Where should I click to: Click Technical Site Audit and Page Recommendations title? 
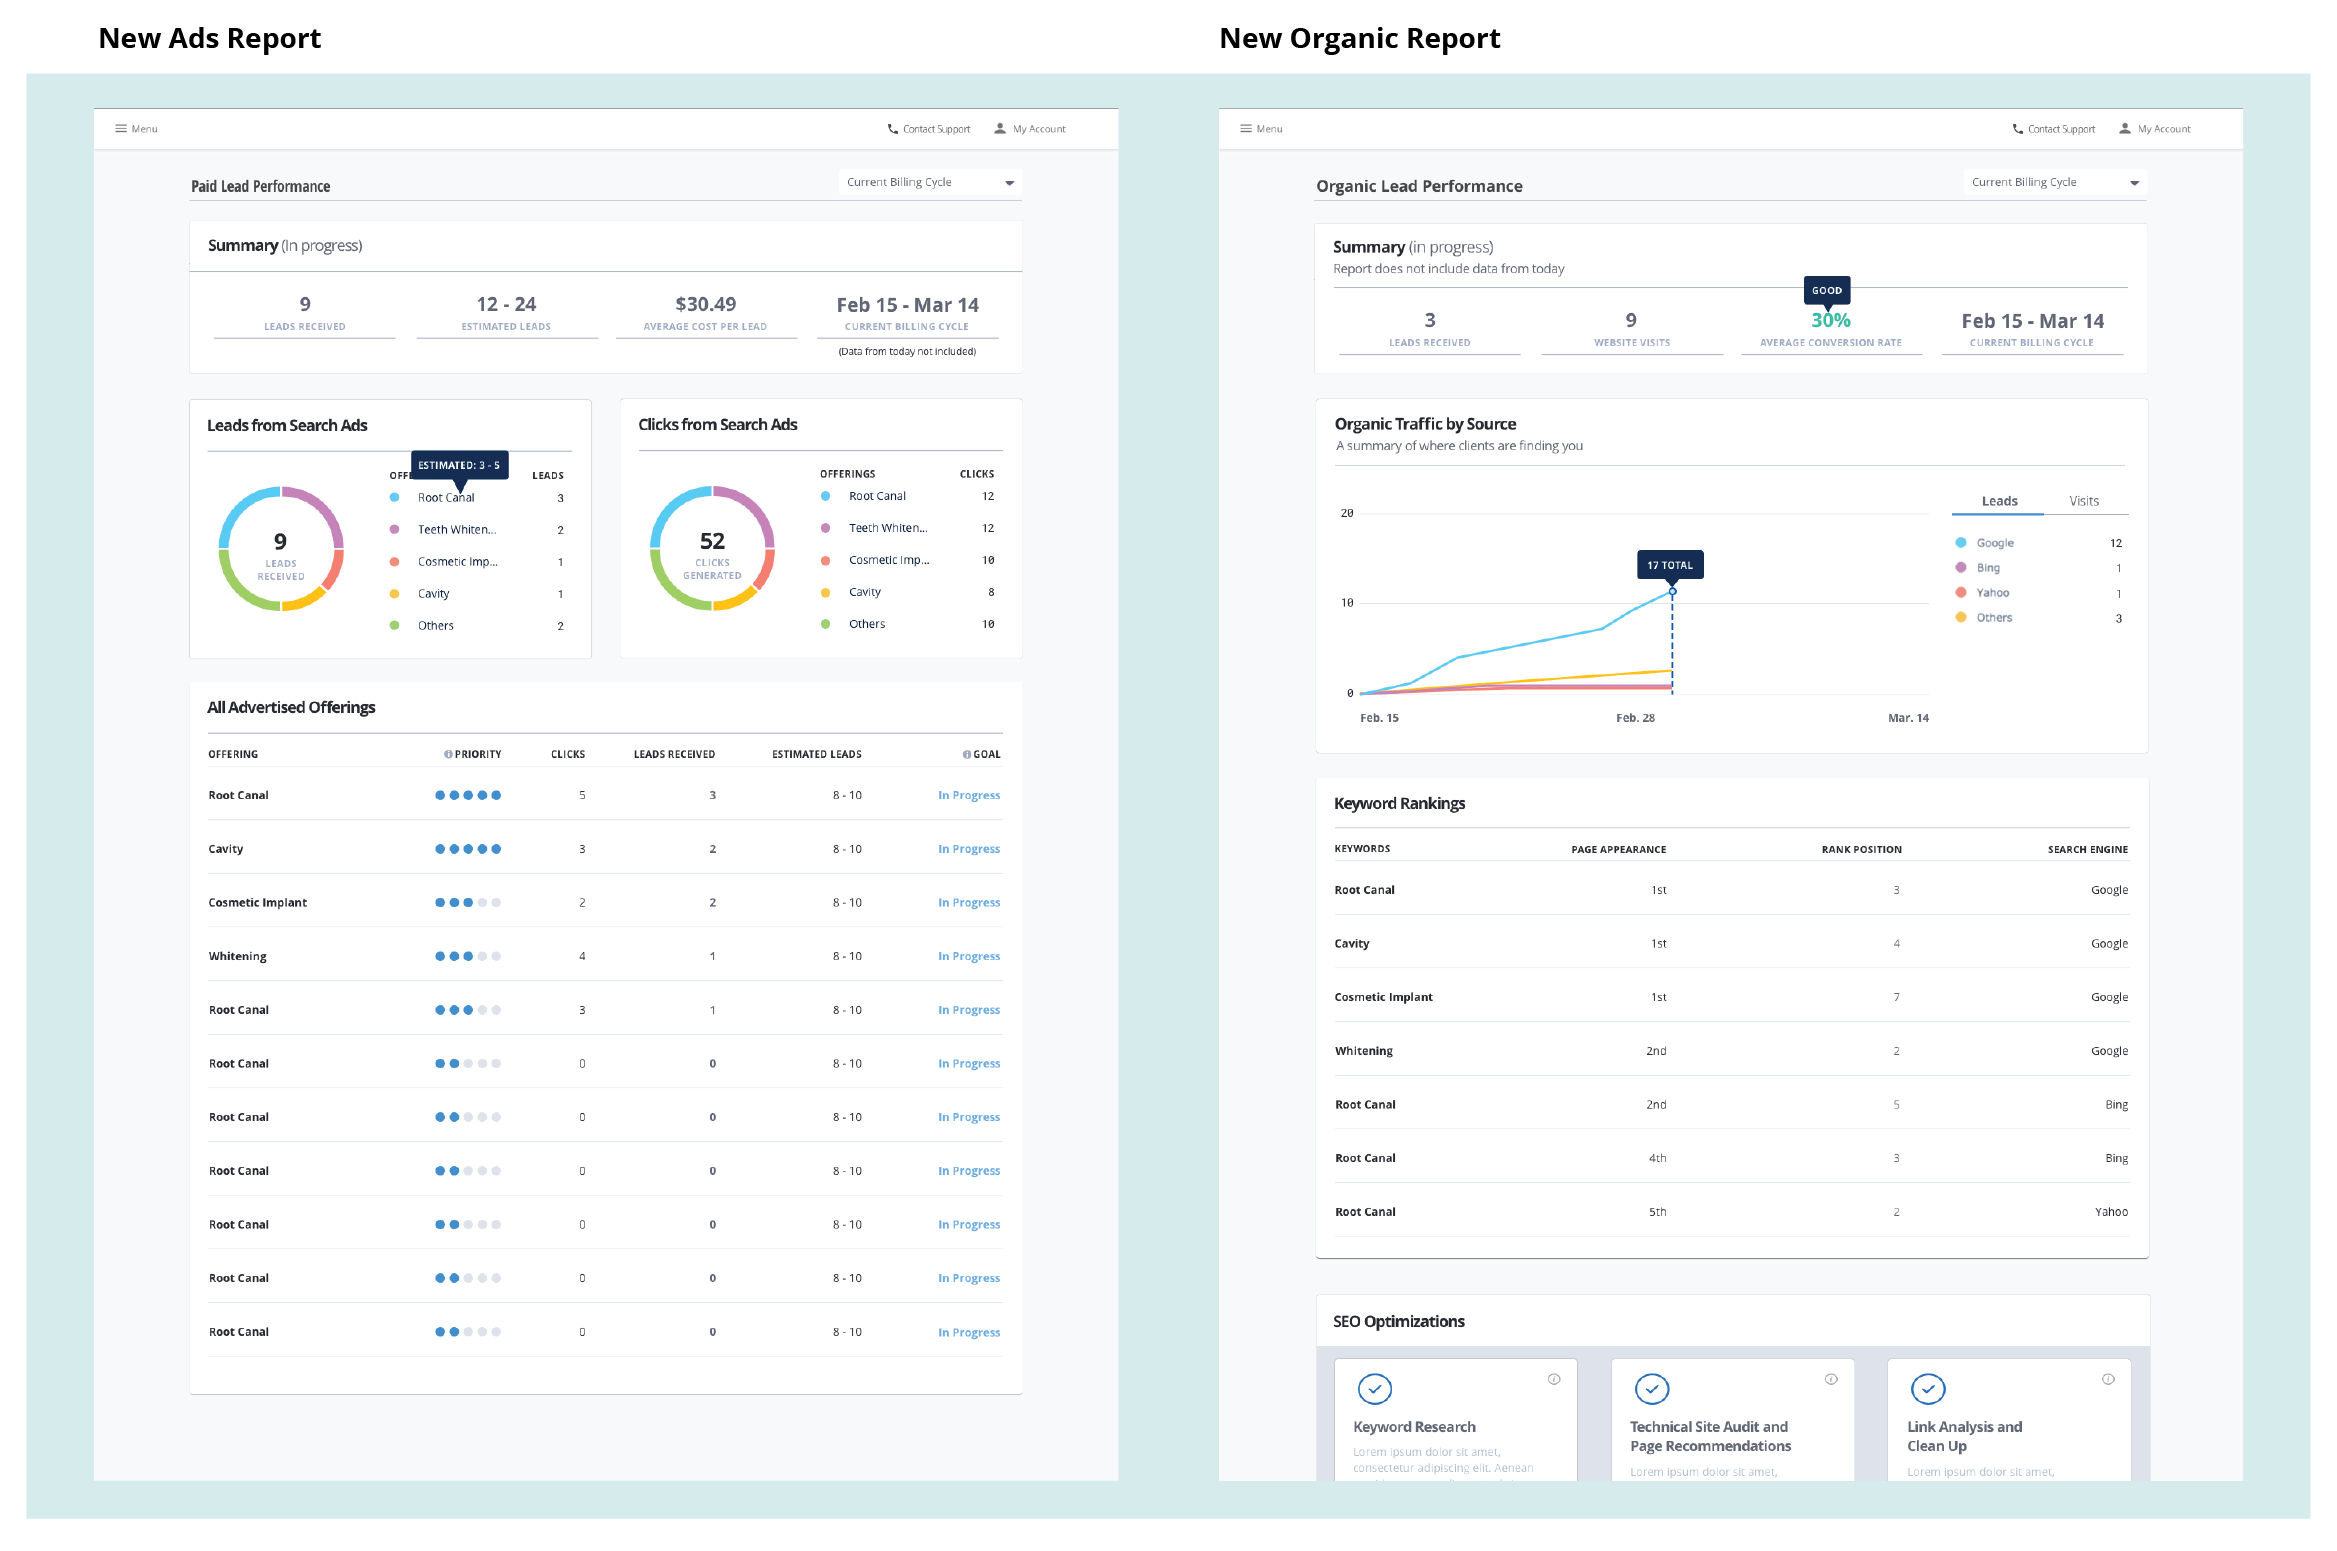pos(1710,1436)
